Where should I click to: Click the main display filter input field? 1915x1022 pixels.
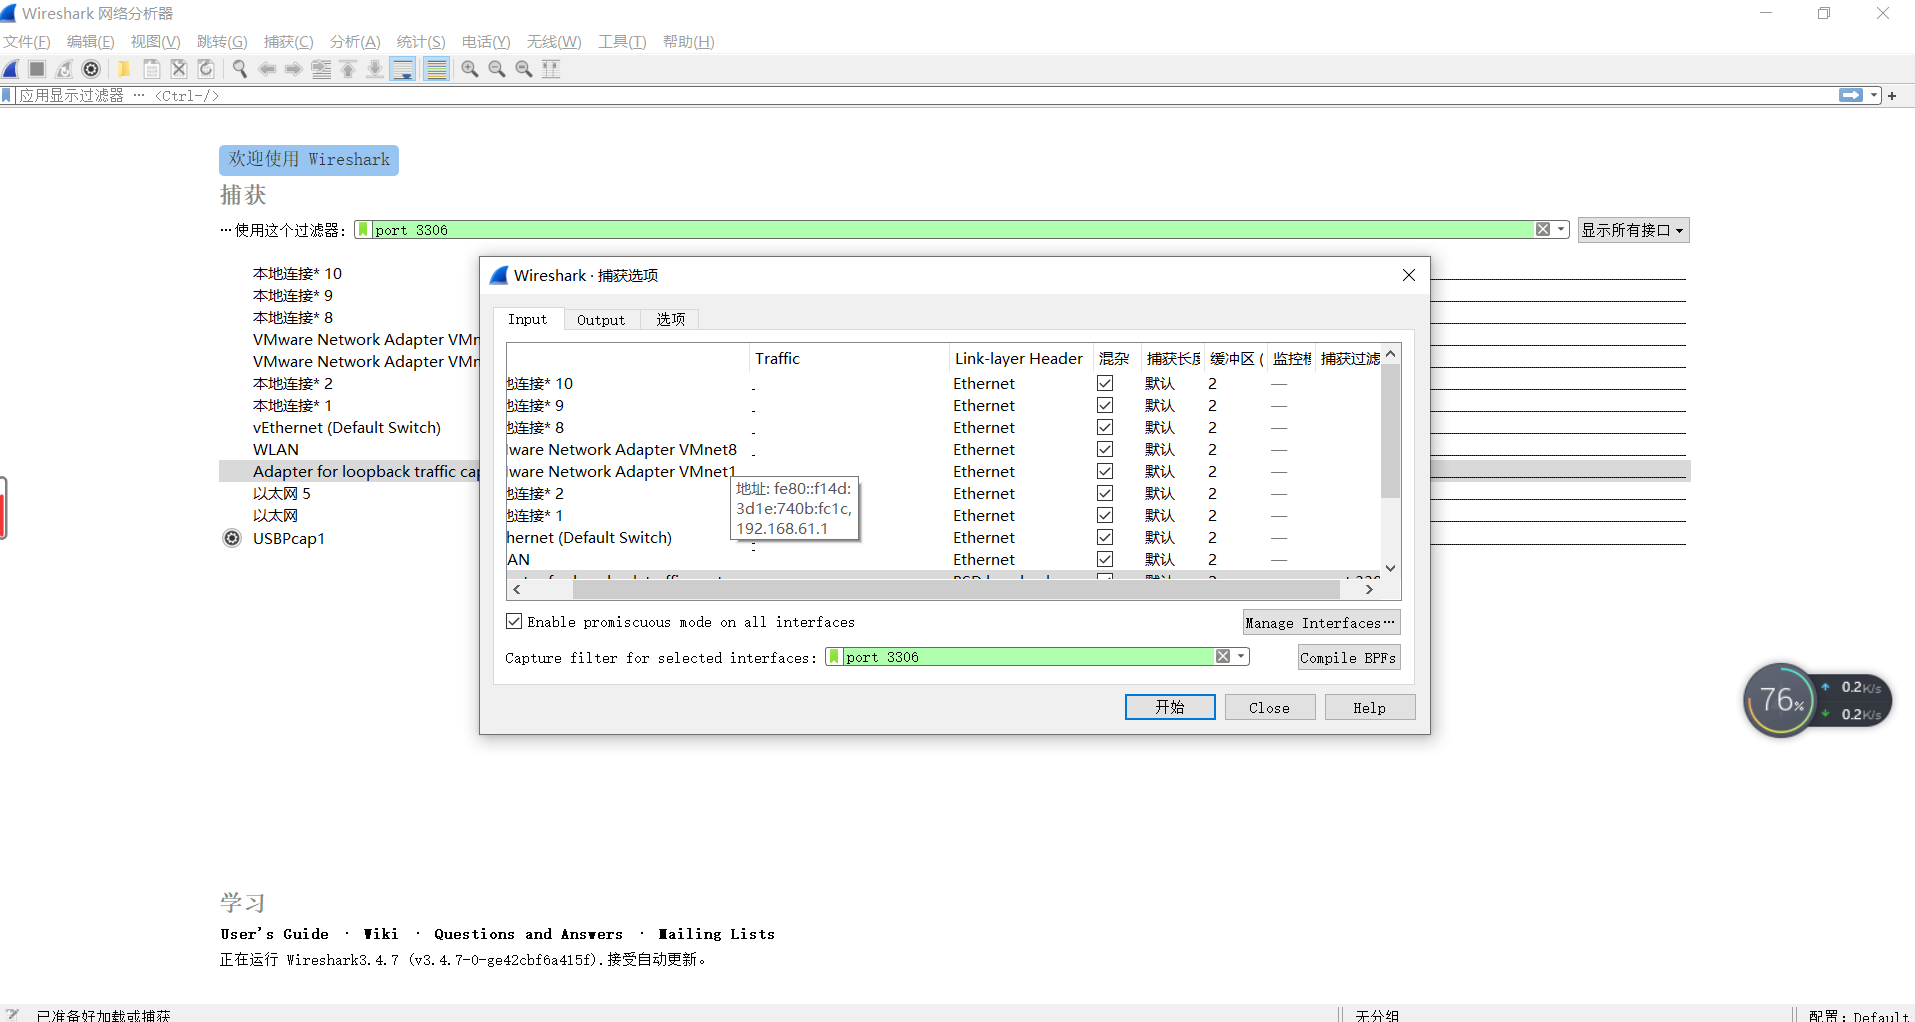coord(925,95)
